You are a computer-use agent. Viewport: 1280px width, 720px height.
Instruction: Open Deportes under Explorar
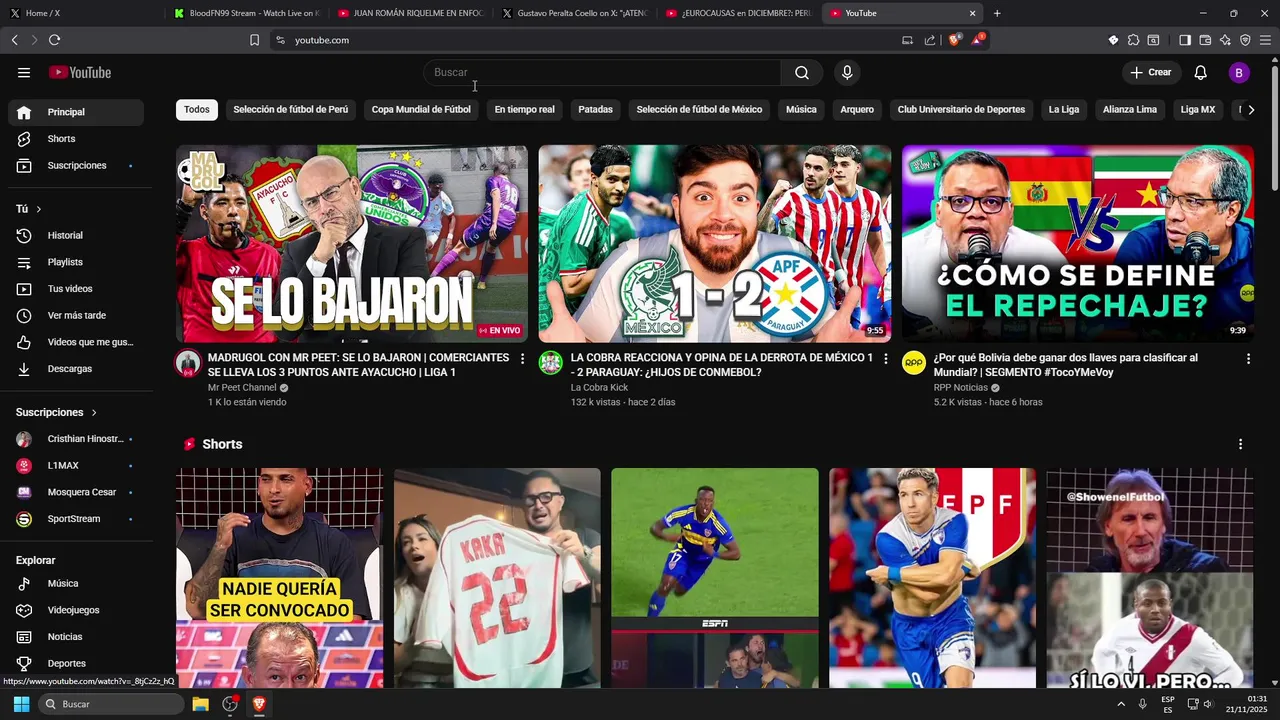click(75, 663)
